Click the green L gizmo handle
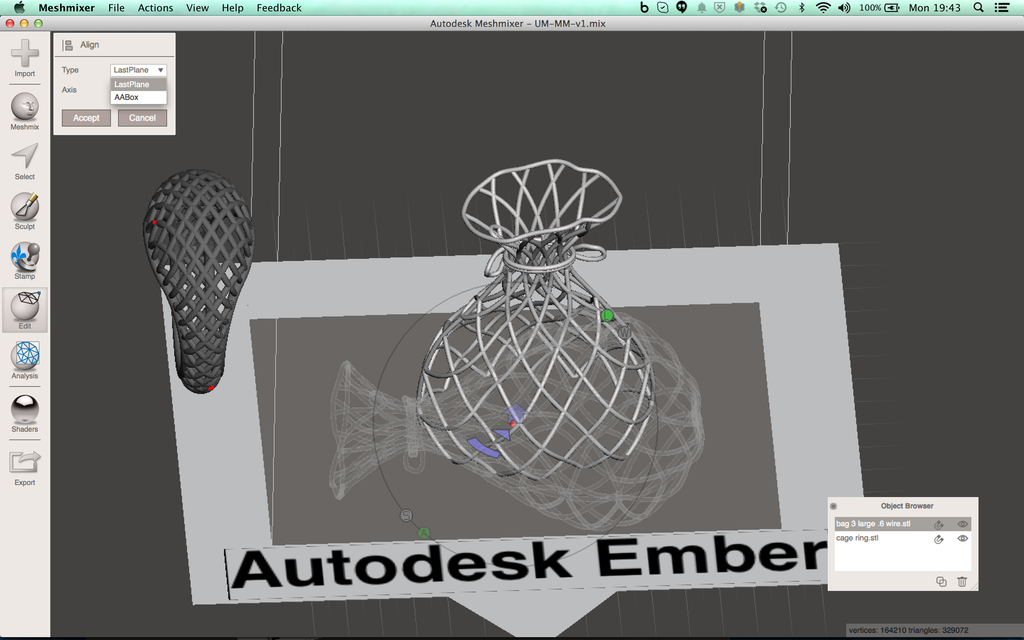 pos(607,316)
